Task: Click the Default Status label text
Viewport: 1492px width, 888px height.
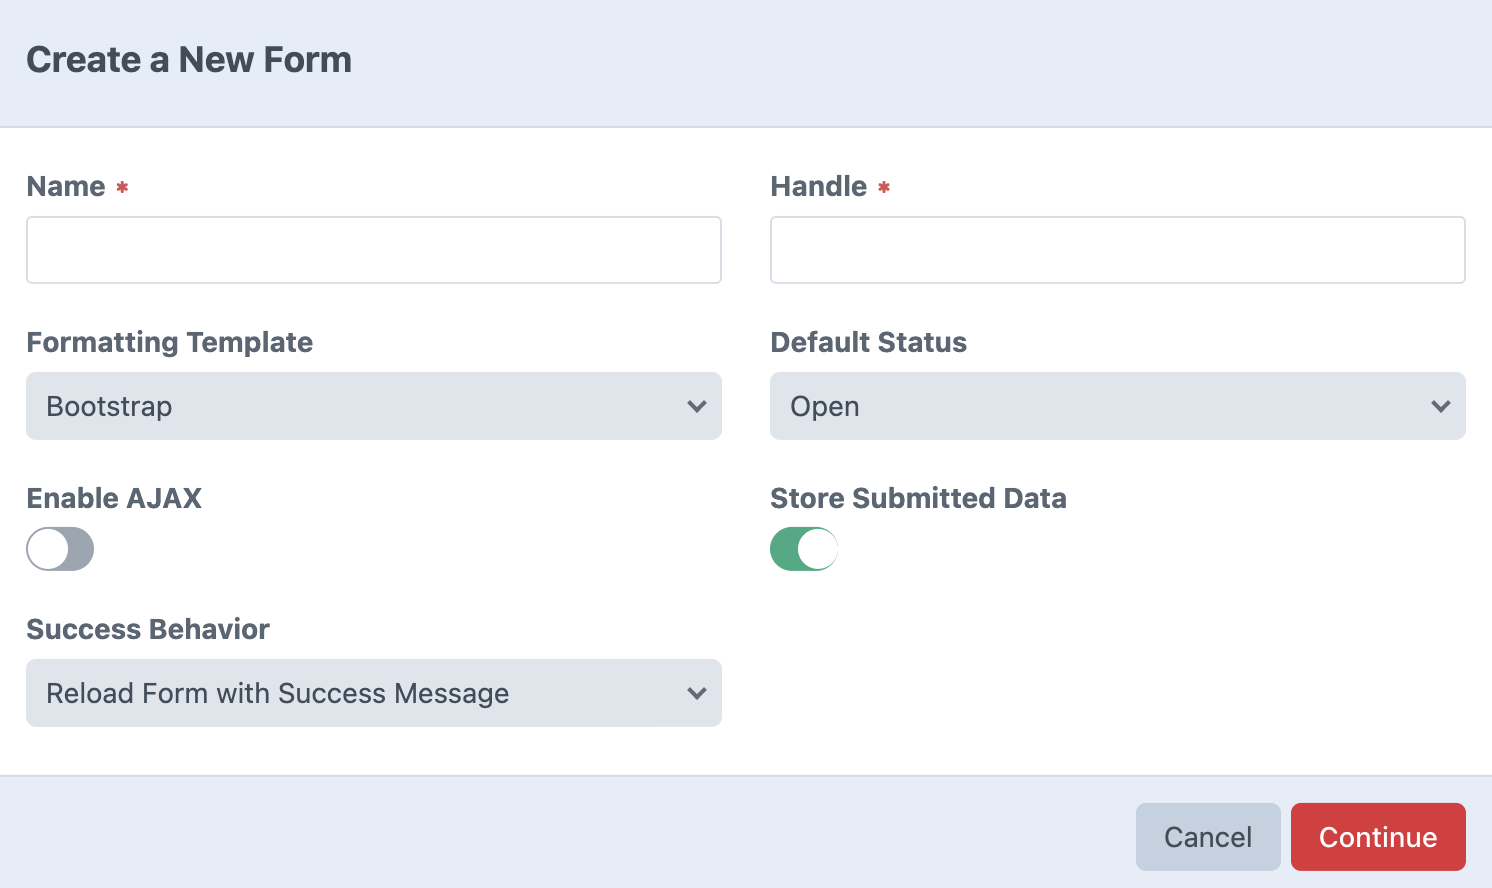Action: click(x=868, y=342)
